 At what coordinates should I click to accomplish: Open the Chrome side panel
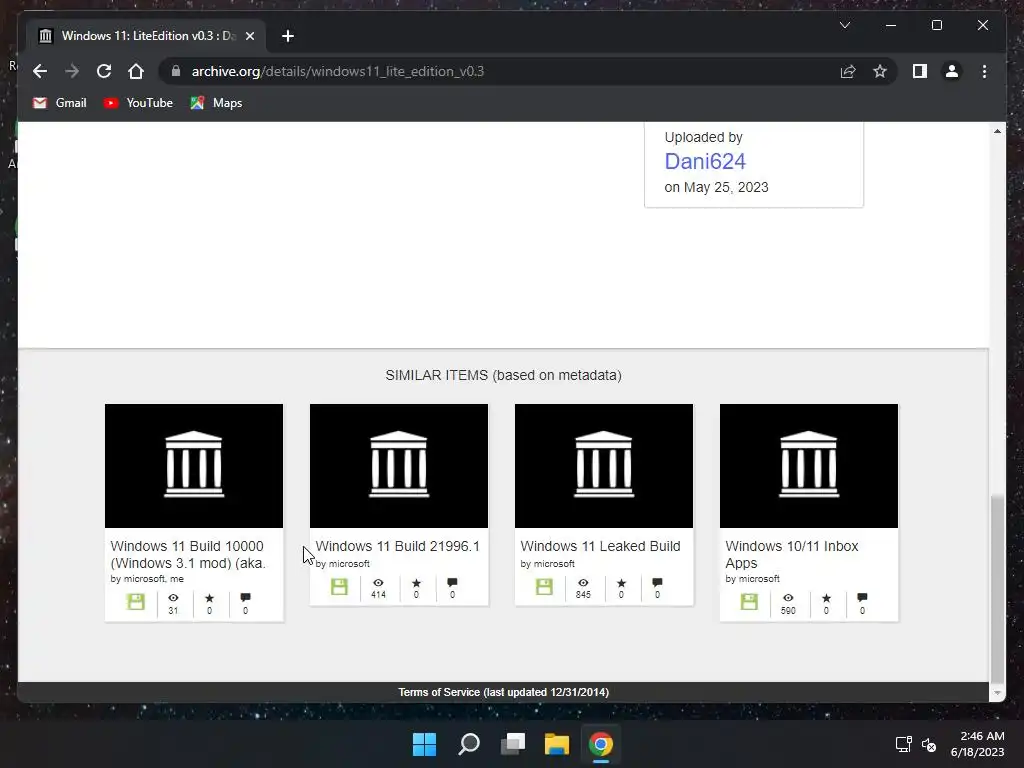point(920,71)
